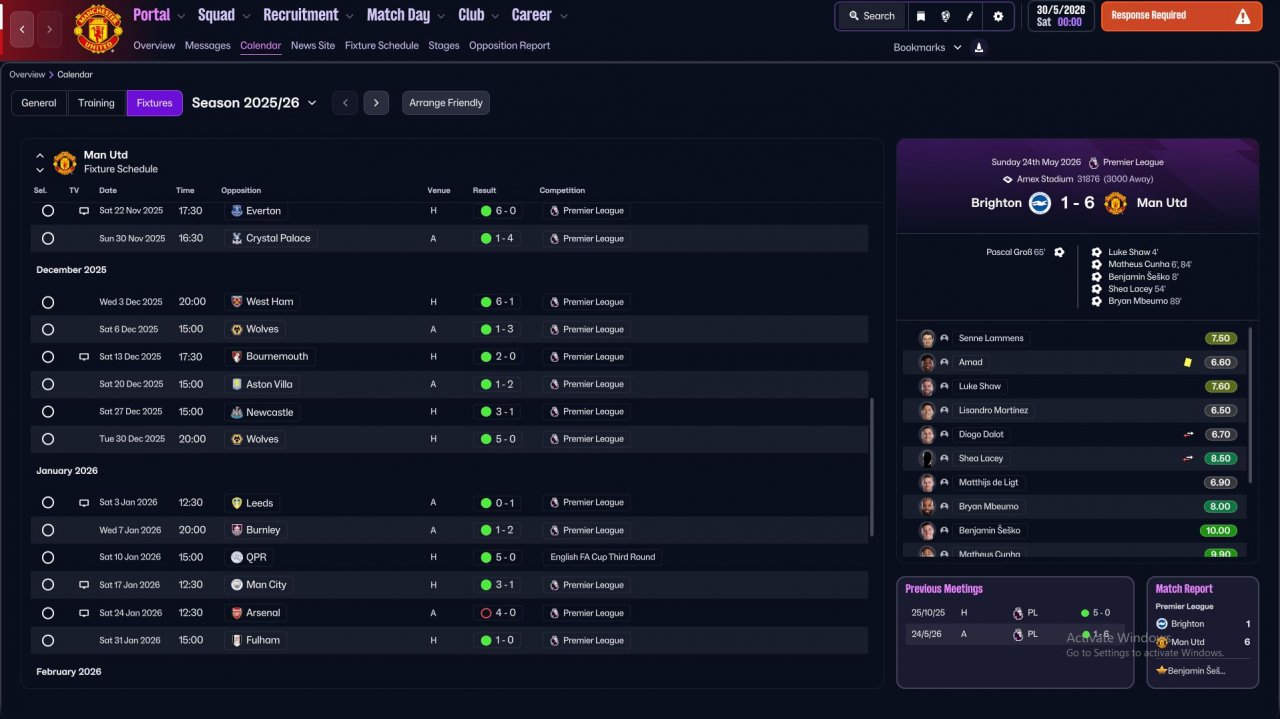Click TV icon on Everton fixture row
Image resolution: width=1280 pixels, height=719 pixels.
pyautogui.click(x=84, y=211)
